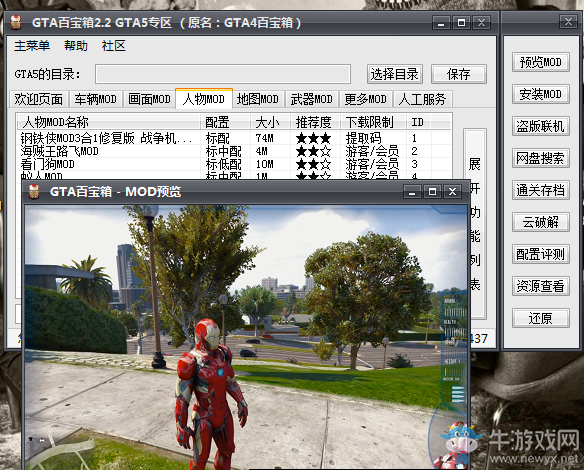This screenshot has width=584, height=470.
Task: Close the right-side function panel
Action: pos(568,22)
